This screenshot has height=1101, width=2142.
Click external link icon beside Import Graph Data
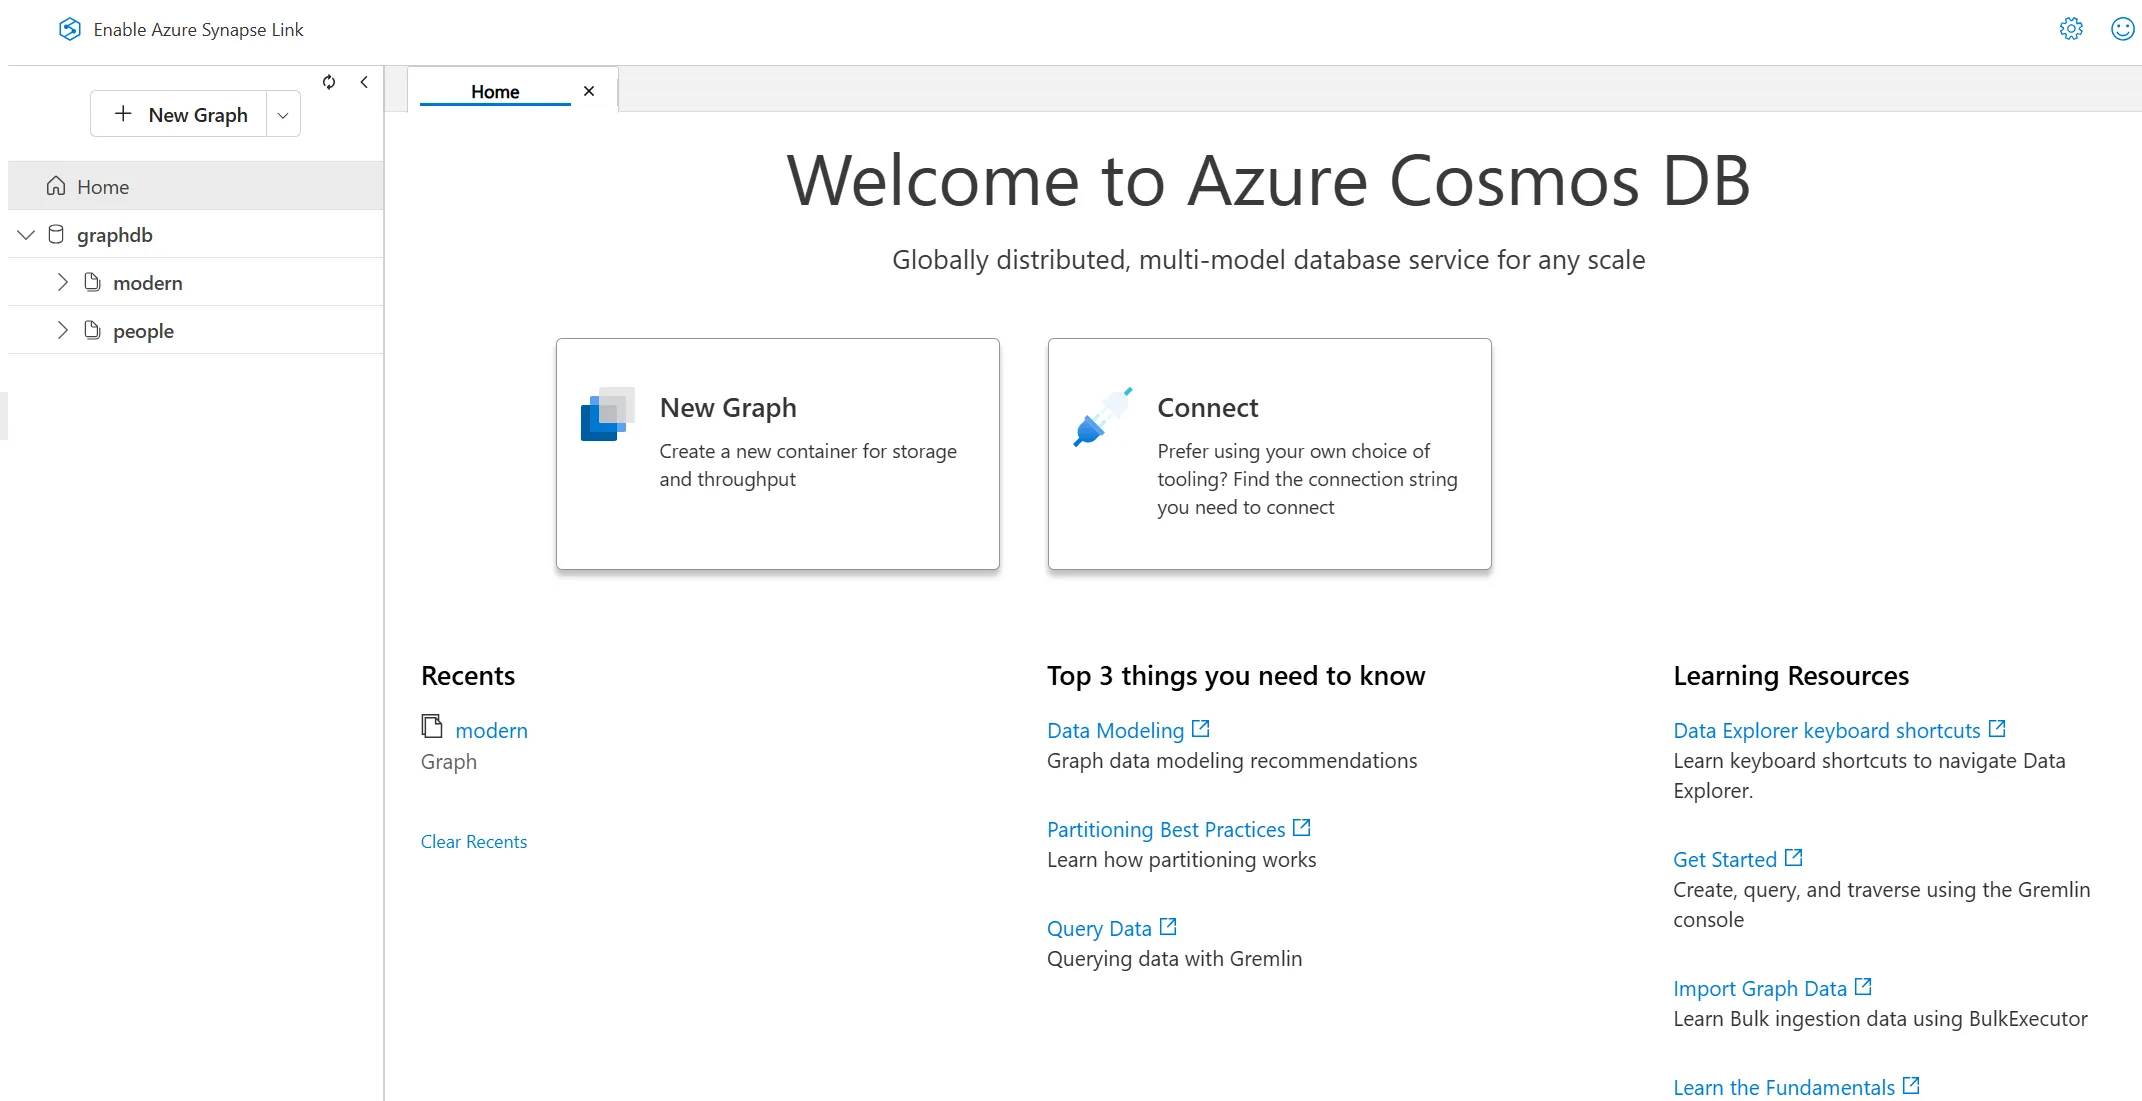click(1863, 987)
